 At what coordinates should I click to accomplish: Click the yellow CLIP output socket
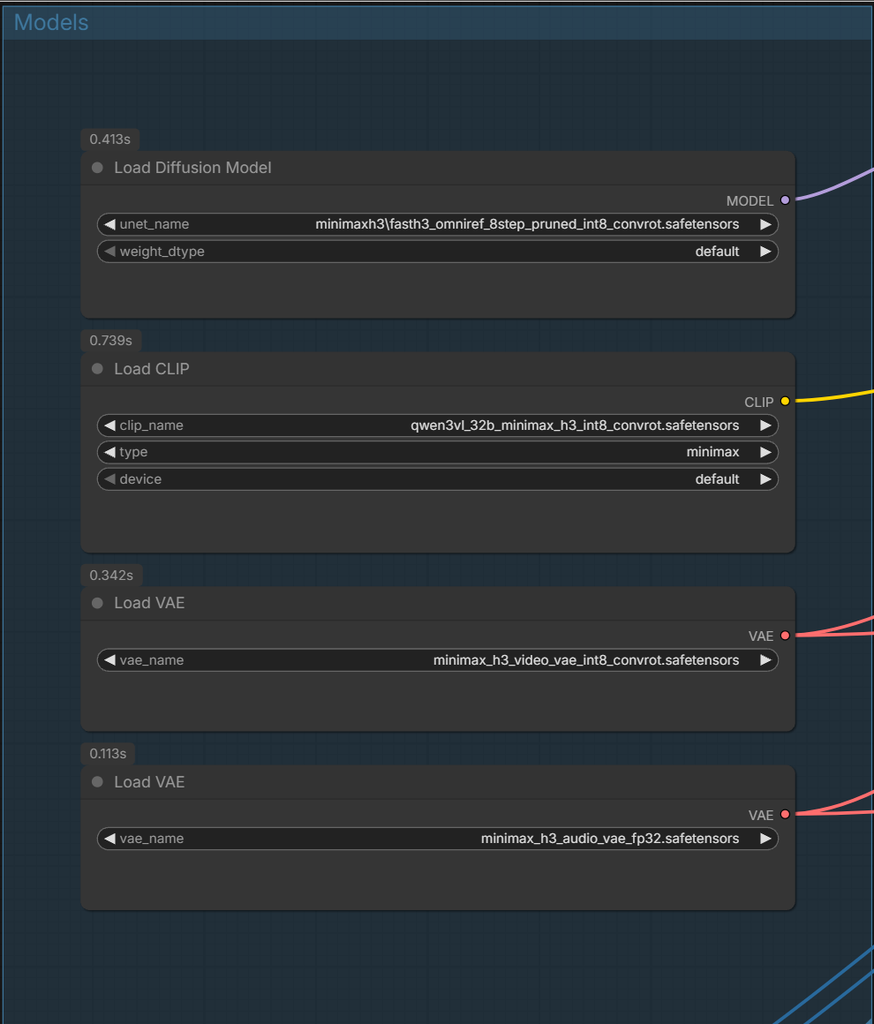[785, 401]
